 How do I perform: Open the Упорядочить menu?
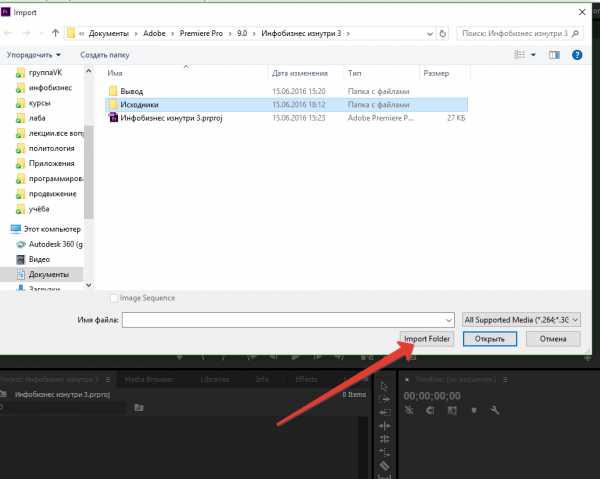pos(33,54)
